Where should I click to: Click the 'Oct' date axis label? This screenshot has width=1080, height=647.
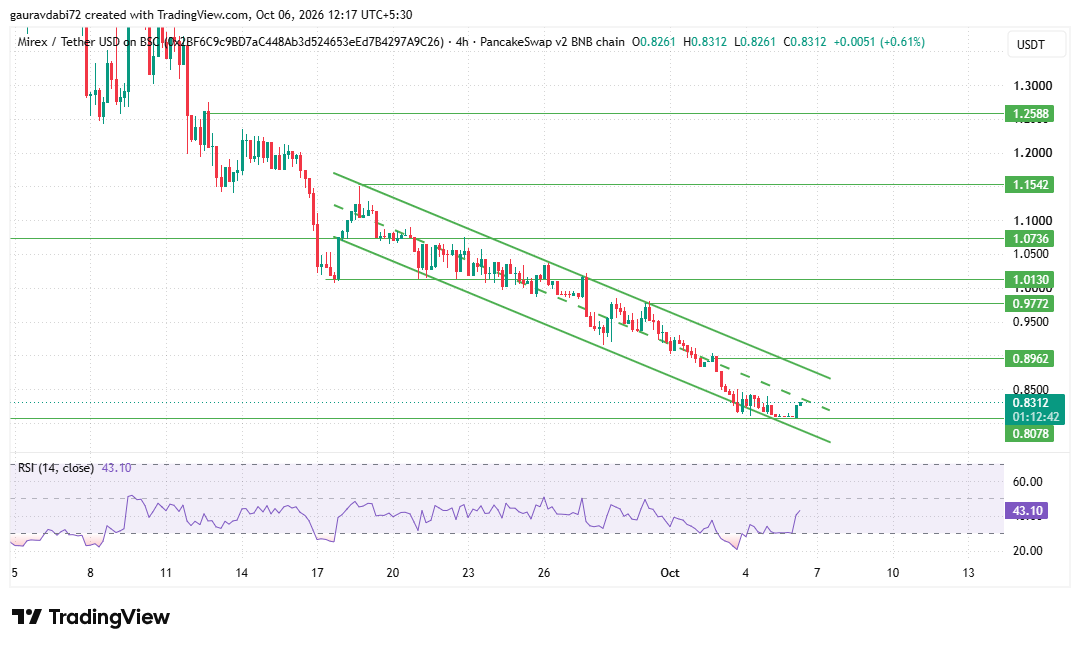coord(669,573)
